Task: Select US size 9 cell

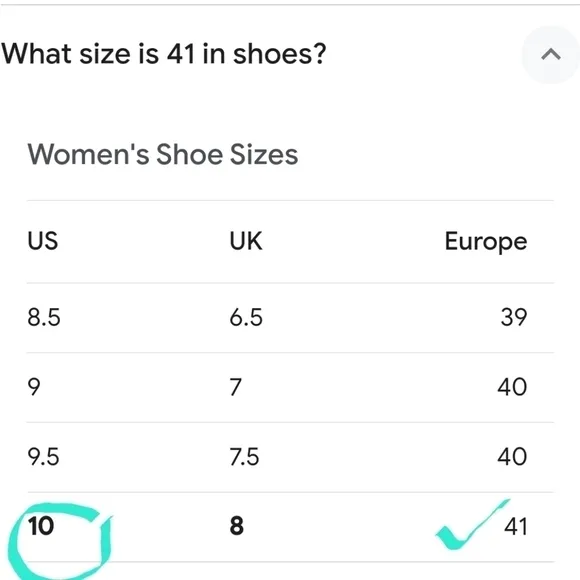Action: 34,387
